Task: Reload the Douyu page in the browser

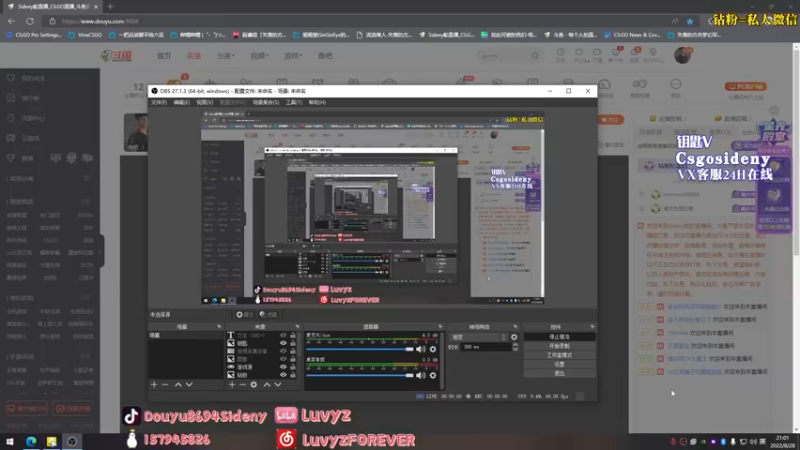Action: click(x=30, y=21)
